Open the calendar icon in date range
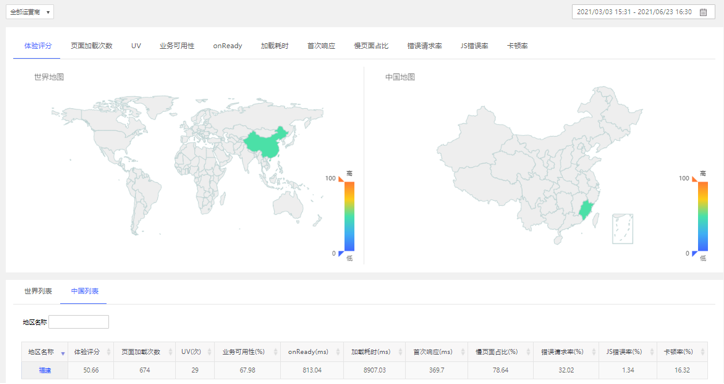 [703, 12]
